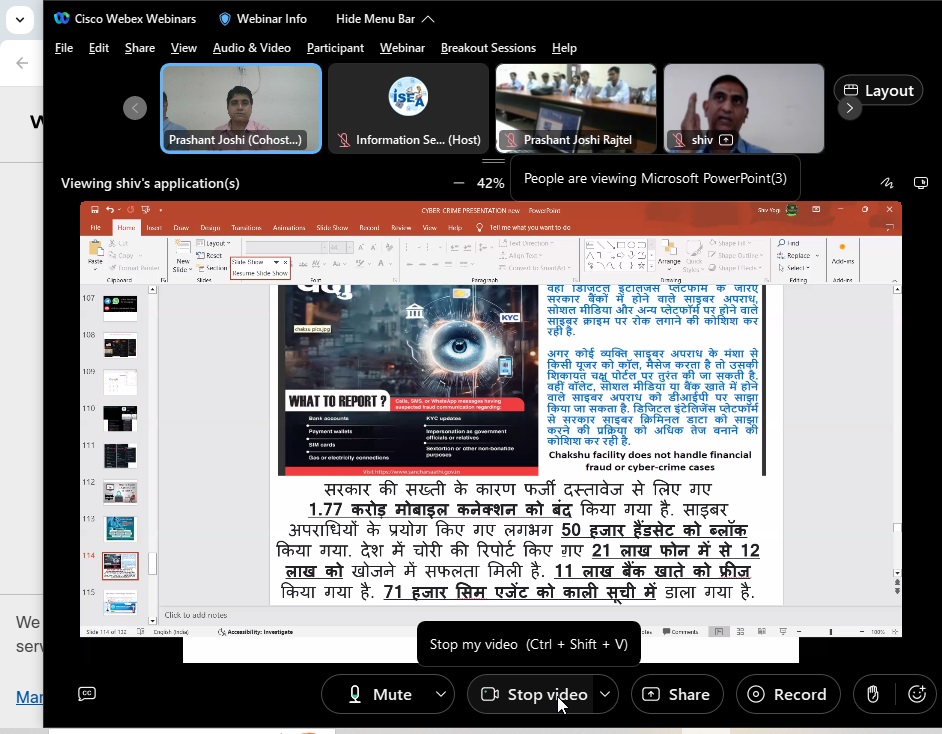Open Webinar Info

point(263,19)
